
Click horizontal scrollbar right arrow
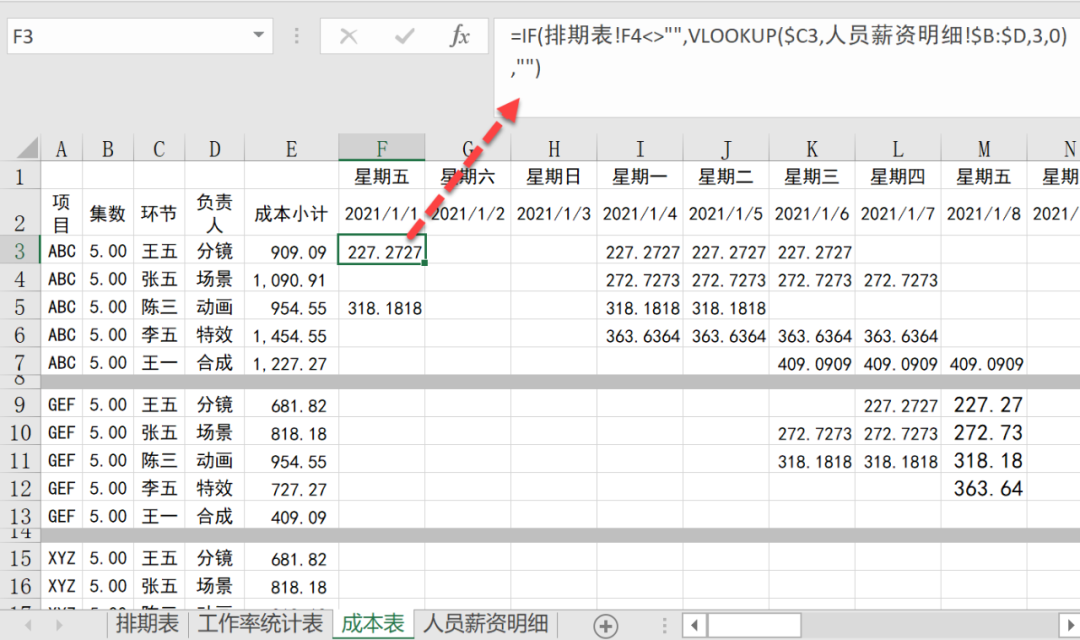pos(1070,626)
